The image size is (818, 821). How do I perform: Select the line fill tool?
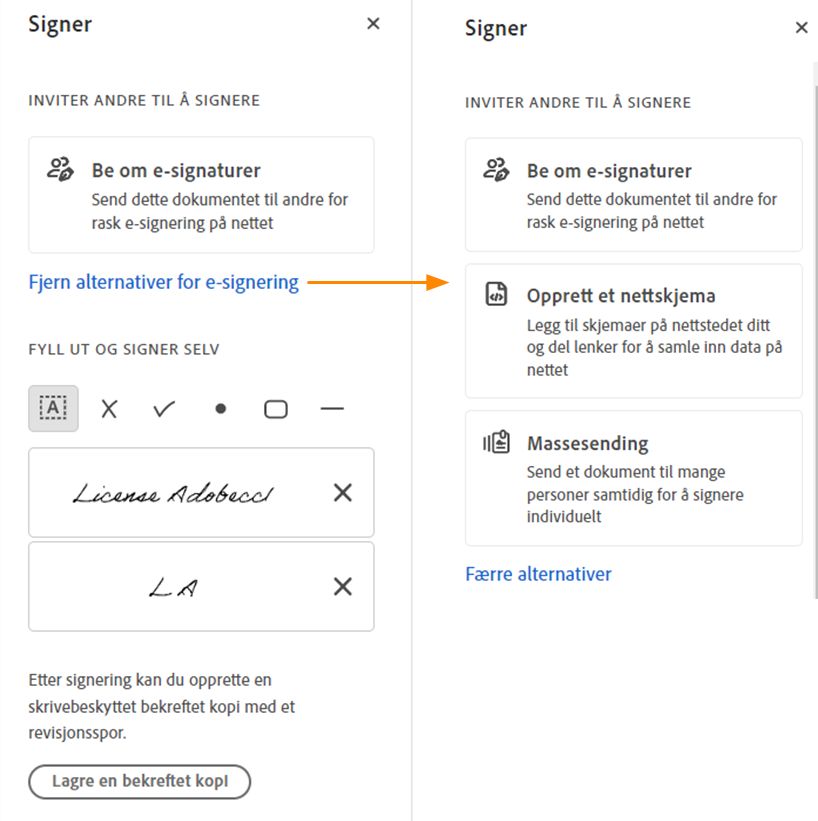tap(332, 408)
